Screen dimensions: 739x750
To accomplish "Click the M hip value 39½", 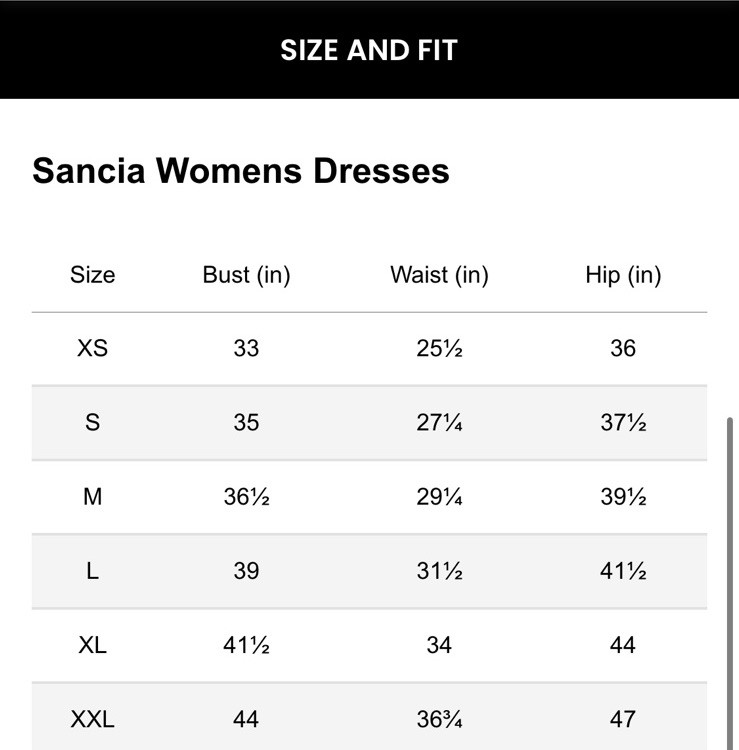I will 623,496.
